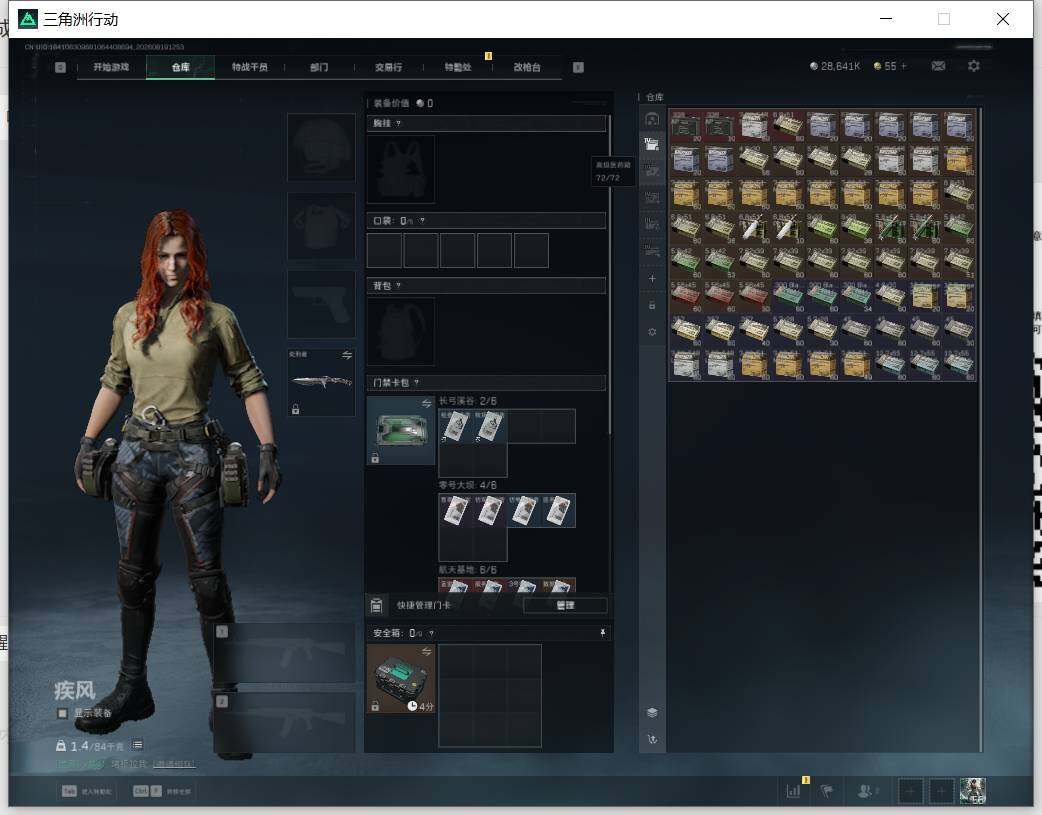Screen dimensions: 1042x815
Task: Switch to the 开始游戏 tab
Action: tap(111, 67)
